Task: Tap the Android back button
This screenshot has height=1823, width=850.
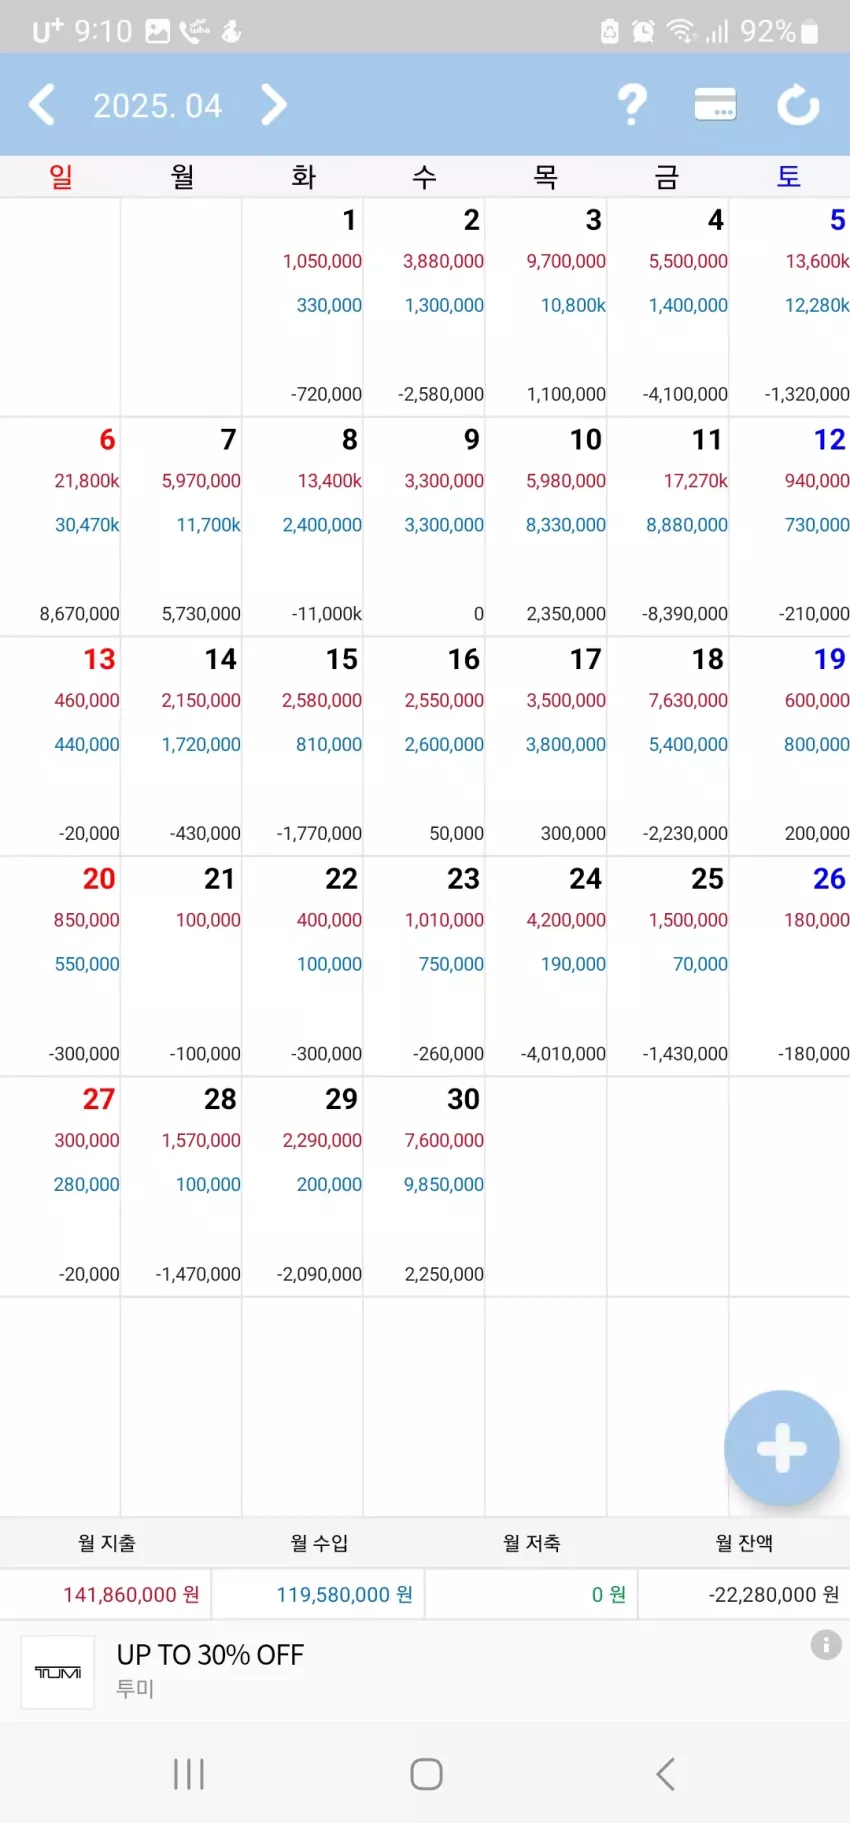Action: pos(665,1774)
